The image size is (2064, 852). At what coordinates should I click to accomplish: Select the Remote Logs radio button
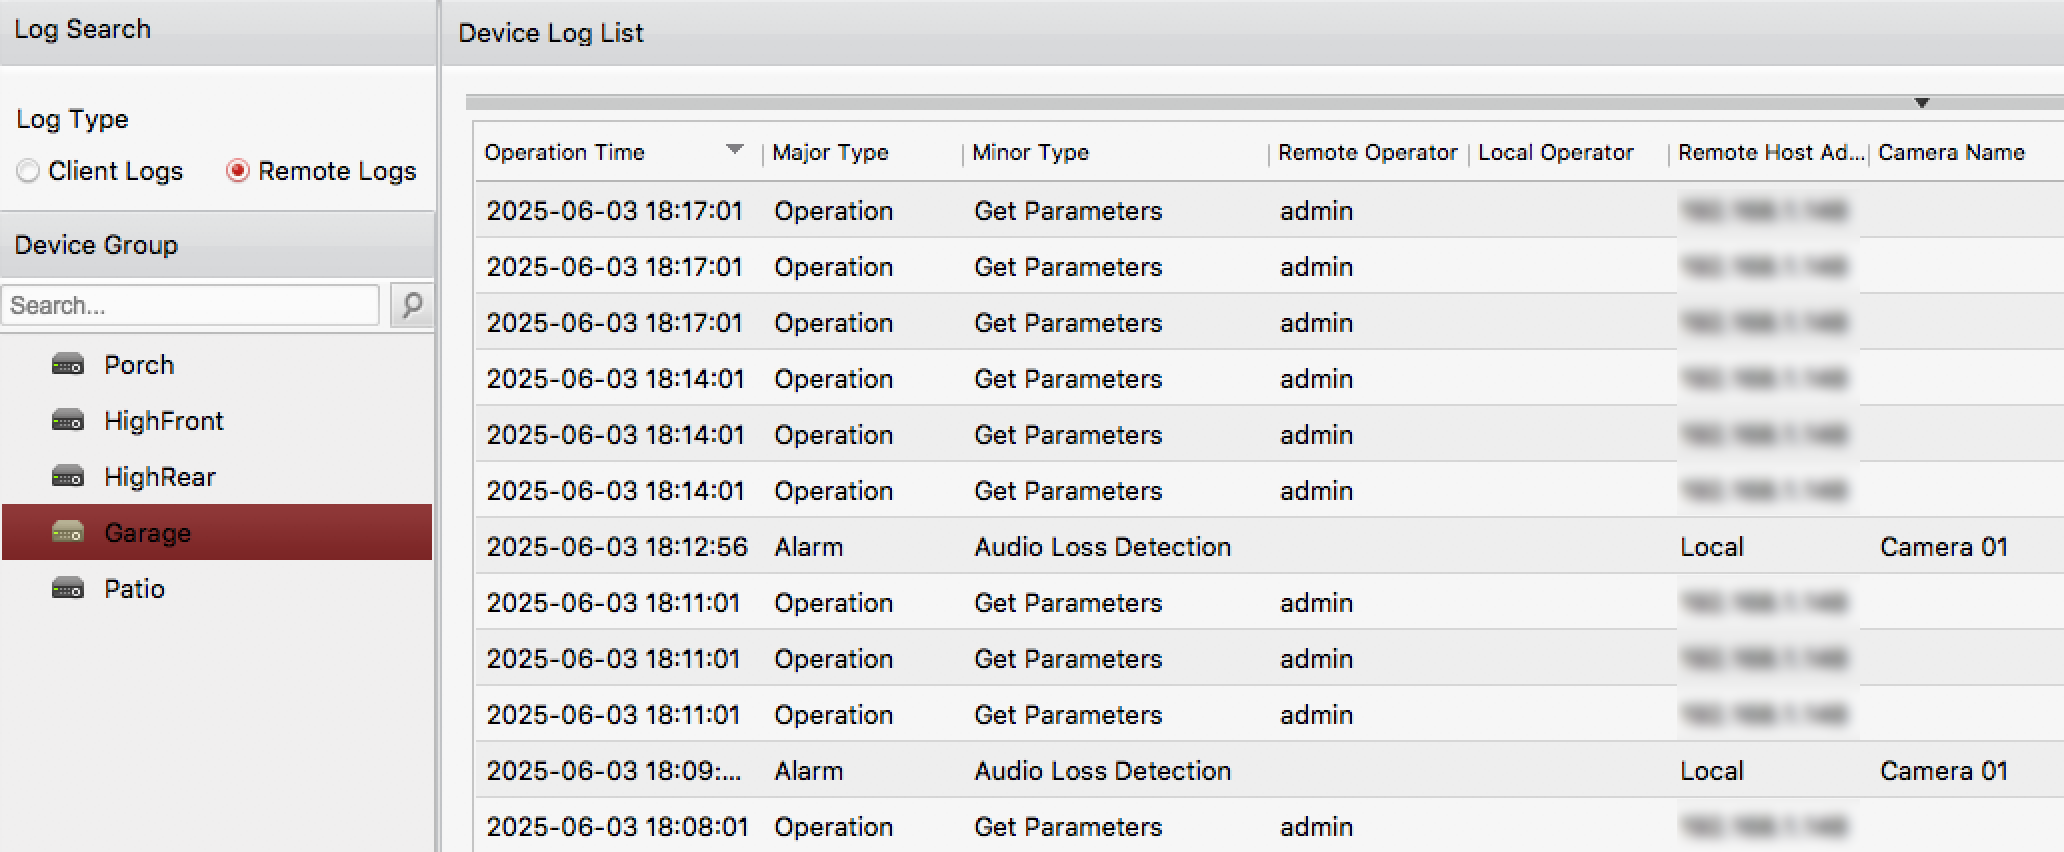click(237, 171)
